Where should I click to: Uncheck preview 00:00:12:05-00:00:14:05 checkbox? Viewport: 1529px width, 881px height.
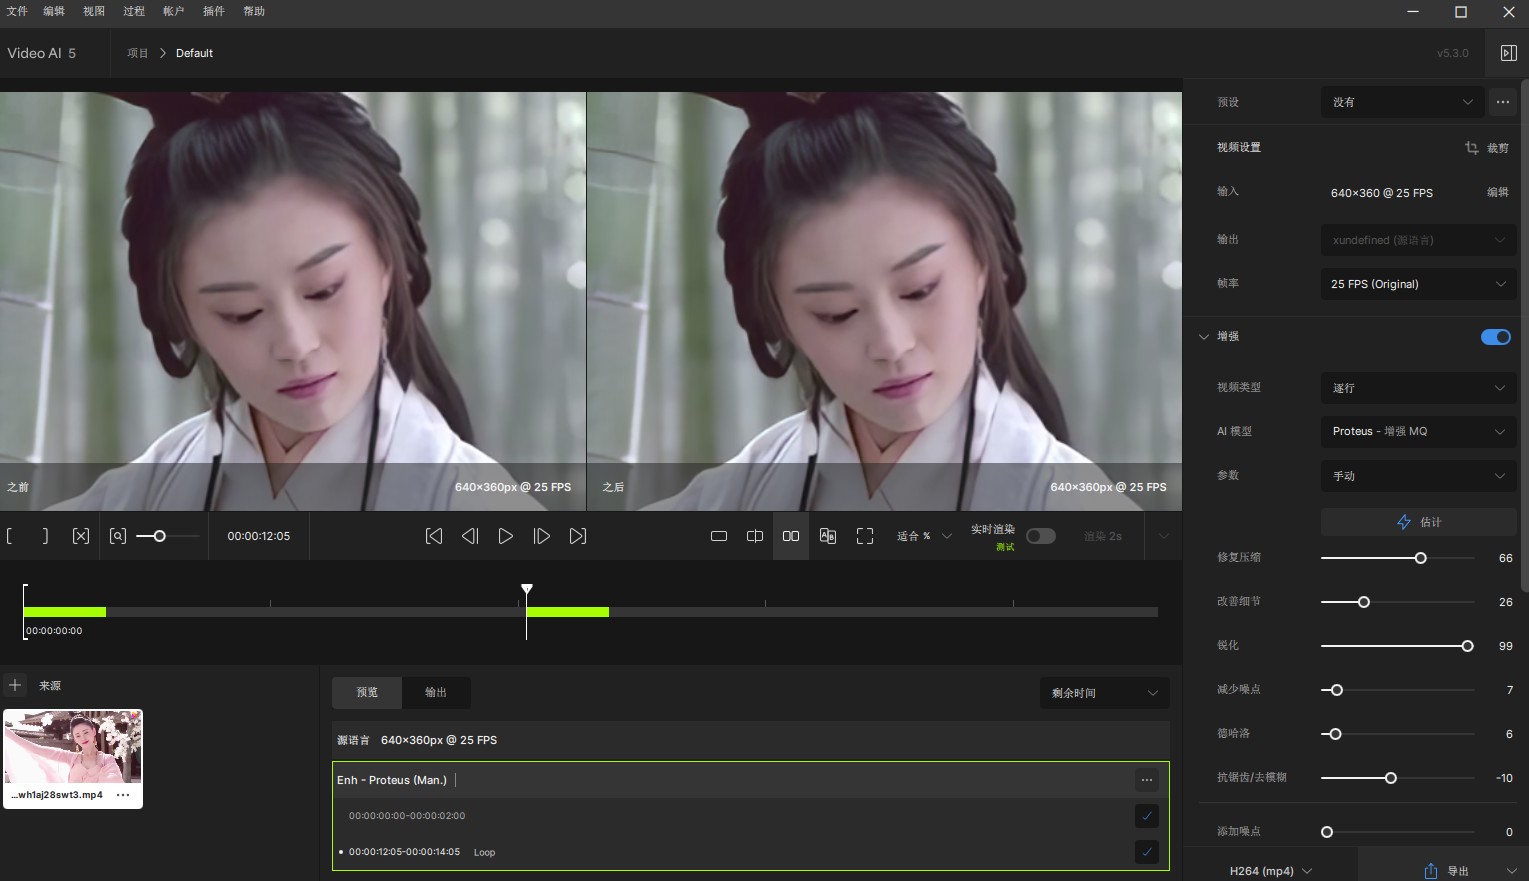click(x=1147, y=852)
